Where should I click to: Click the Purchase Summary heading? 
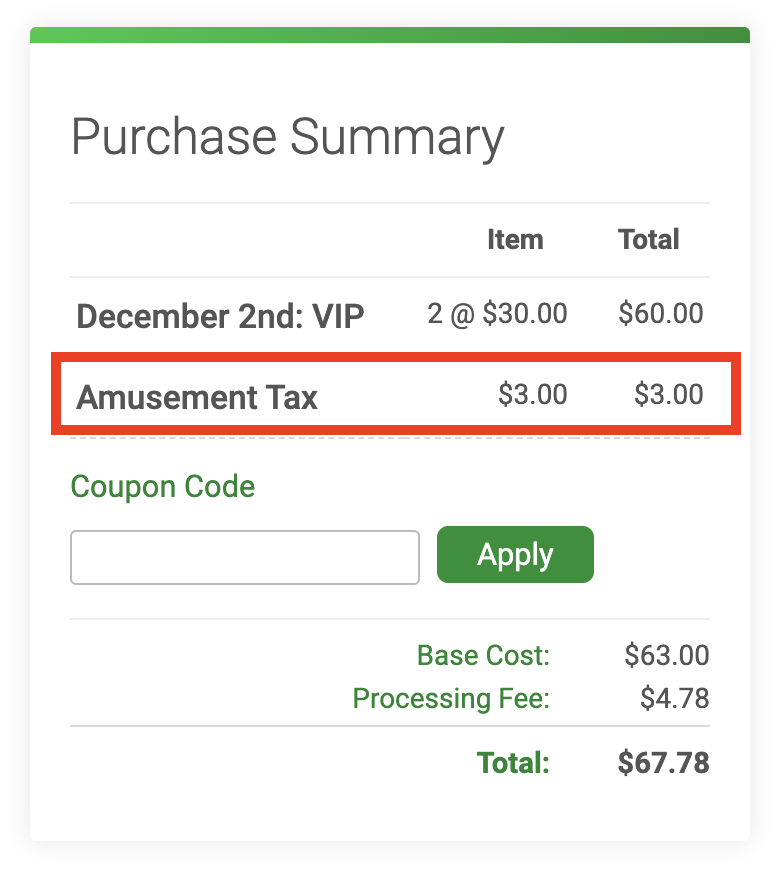tap(288, 138)
